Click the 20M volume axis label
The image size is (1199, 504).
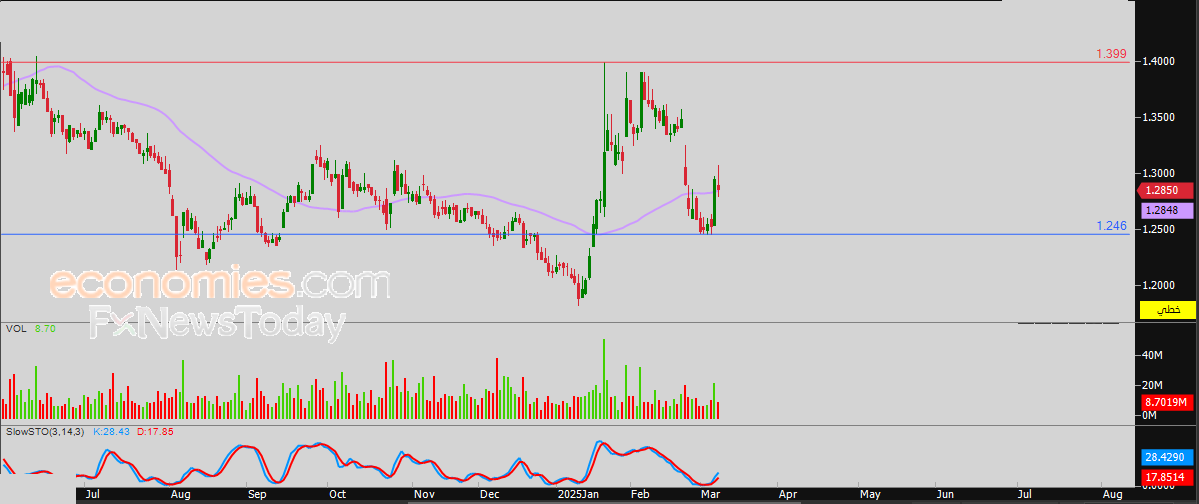coord(1152,385)
